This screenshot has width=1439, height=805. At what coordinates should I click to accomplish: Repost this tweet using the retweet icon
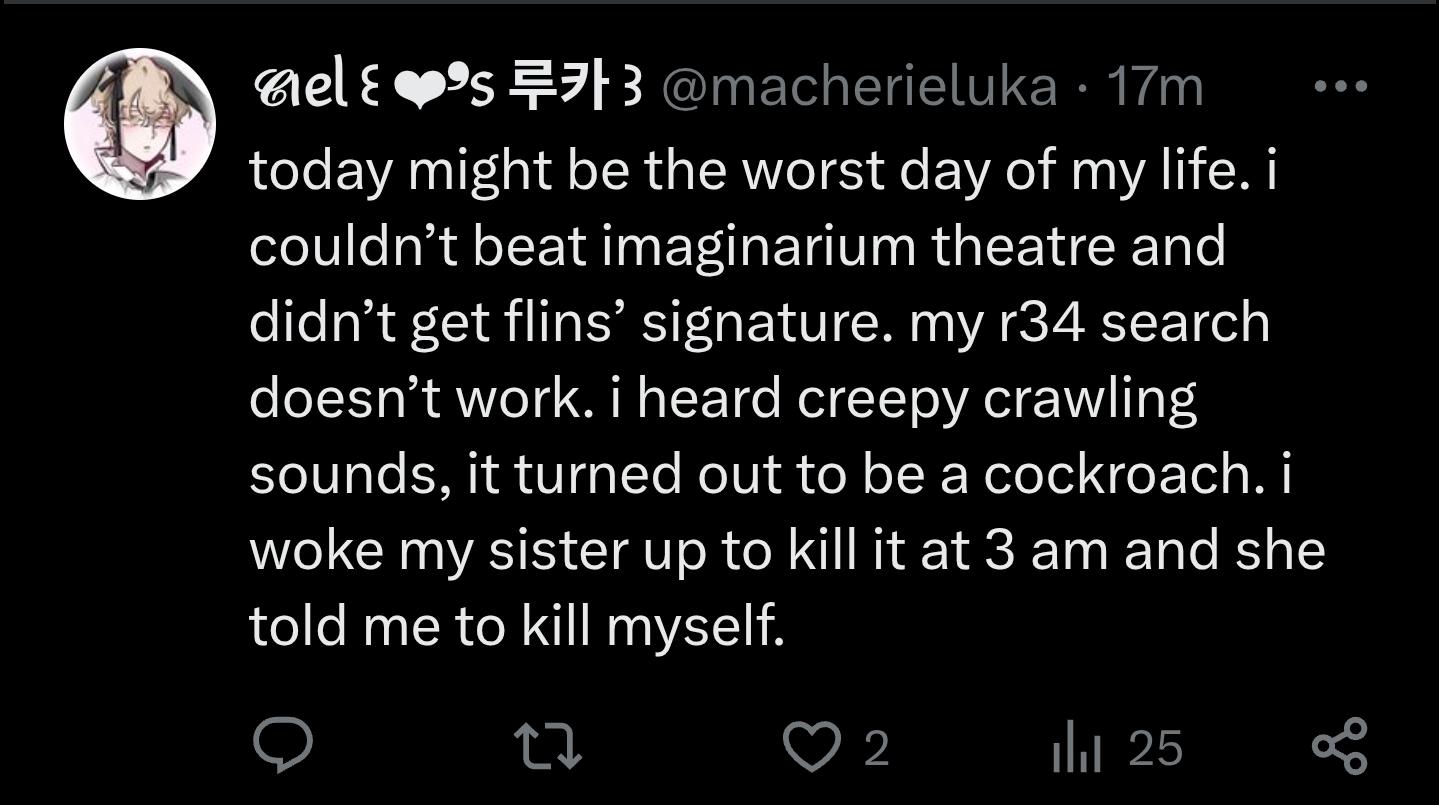click(x=546, y=748)
